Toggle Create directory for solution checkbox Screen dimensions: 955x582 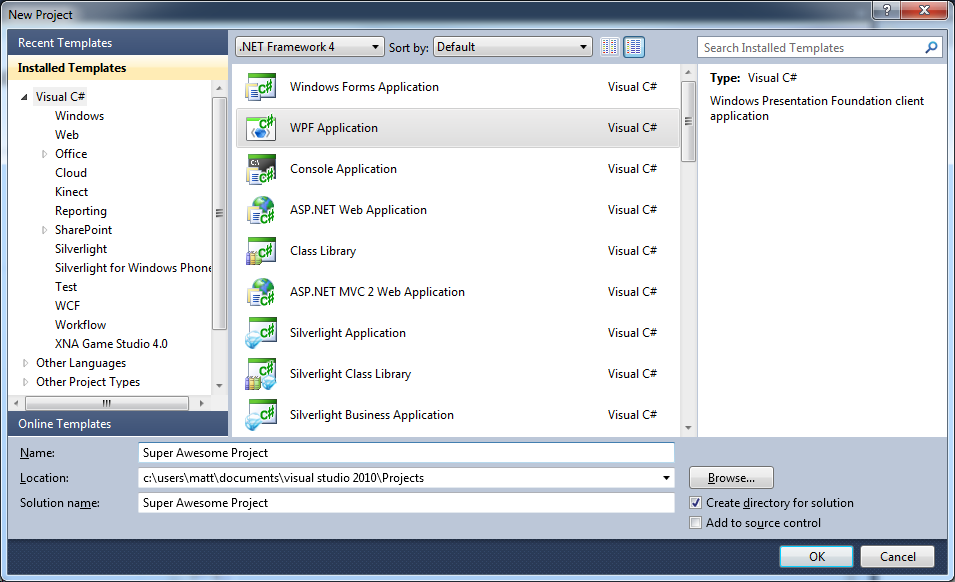coord(696,503)
